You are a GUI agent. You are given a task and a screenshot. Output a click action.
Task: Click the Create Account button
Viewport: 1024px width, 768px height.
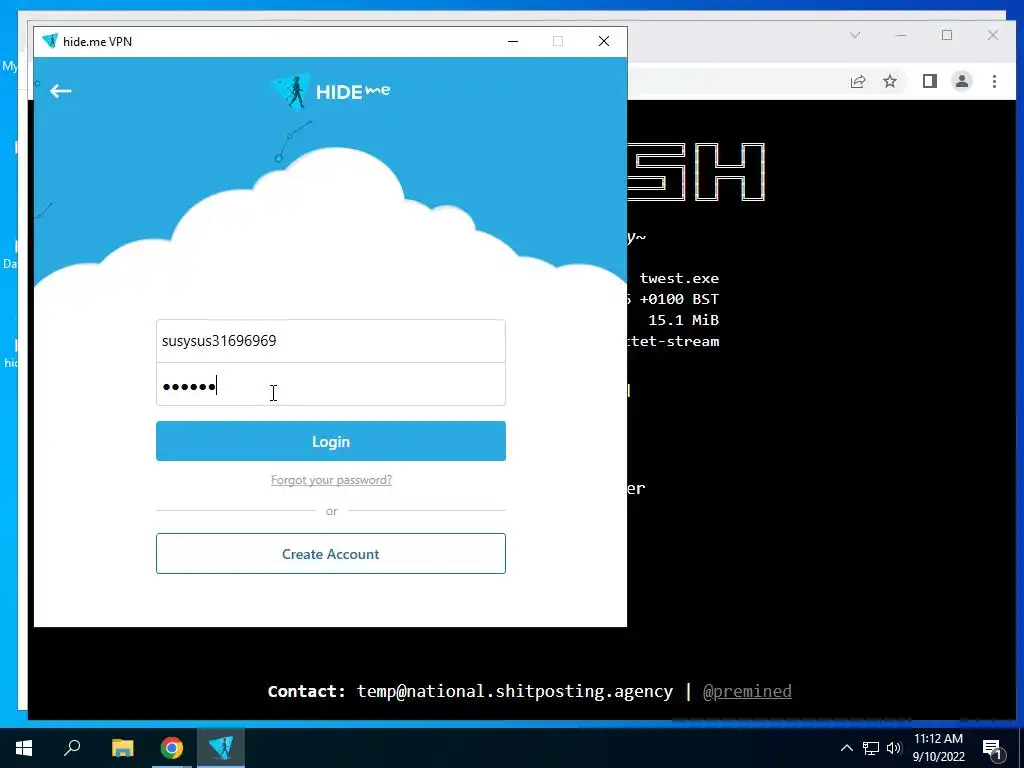coord(330,554)
